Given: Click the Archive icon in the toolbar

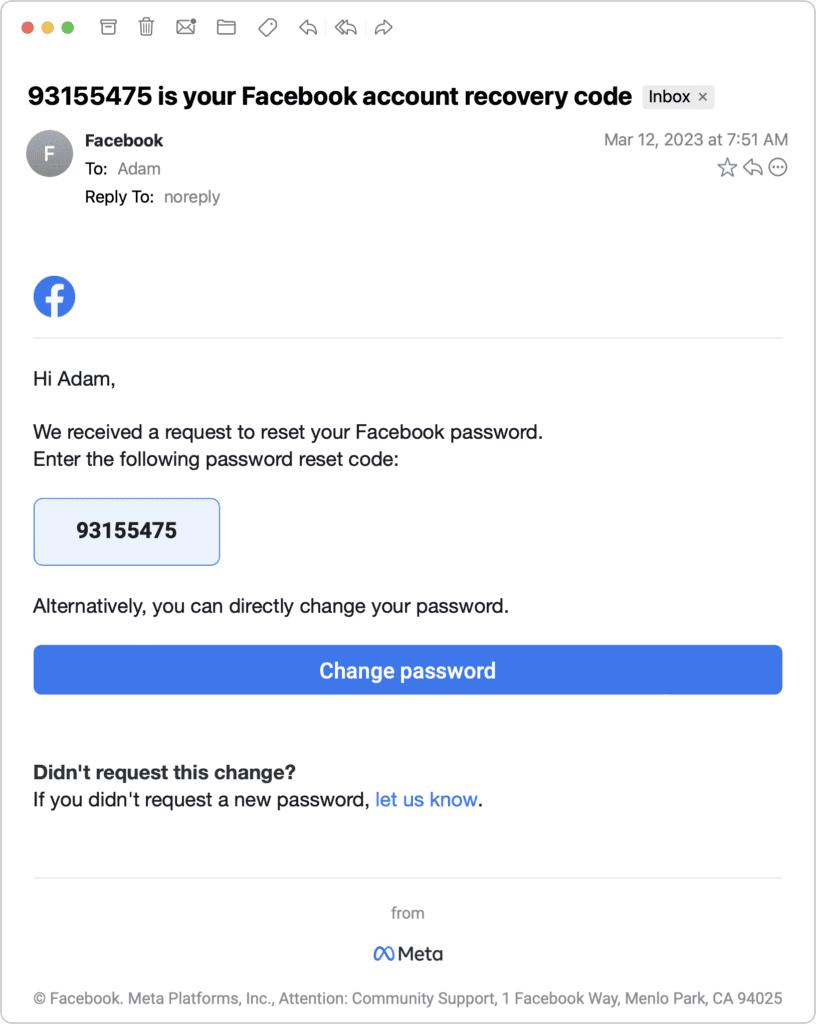Looking at the screenshot, I should (109, 27).
